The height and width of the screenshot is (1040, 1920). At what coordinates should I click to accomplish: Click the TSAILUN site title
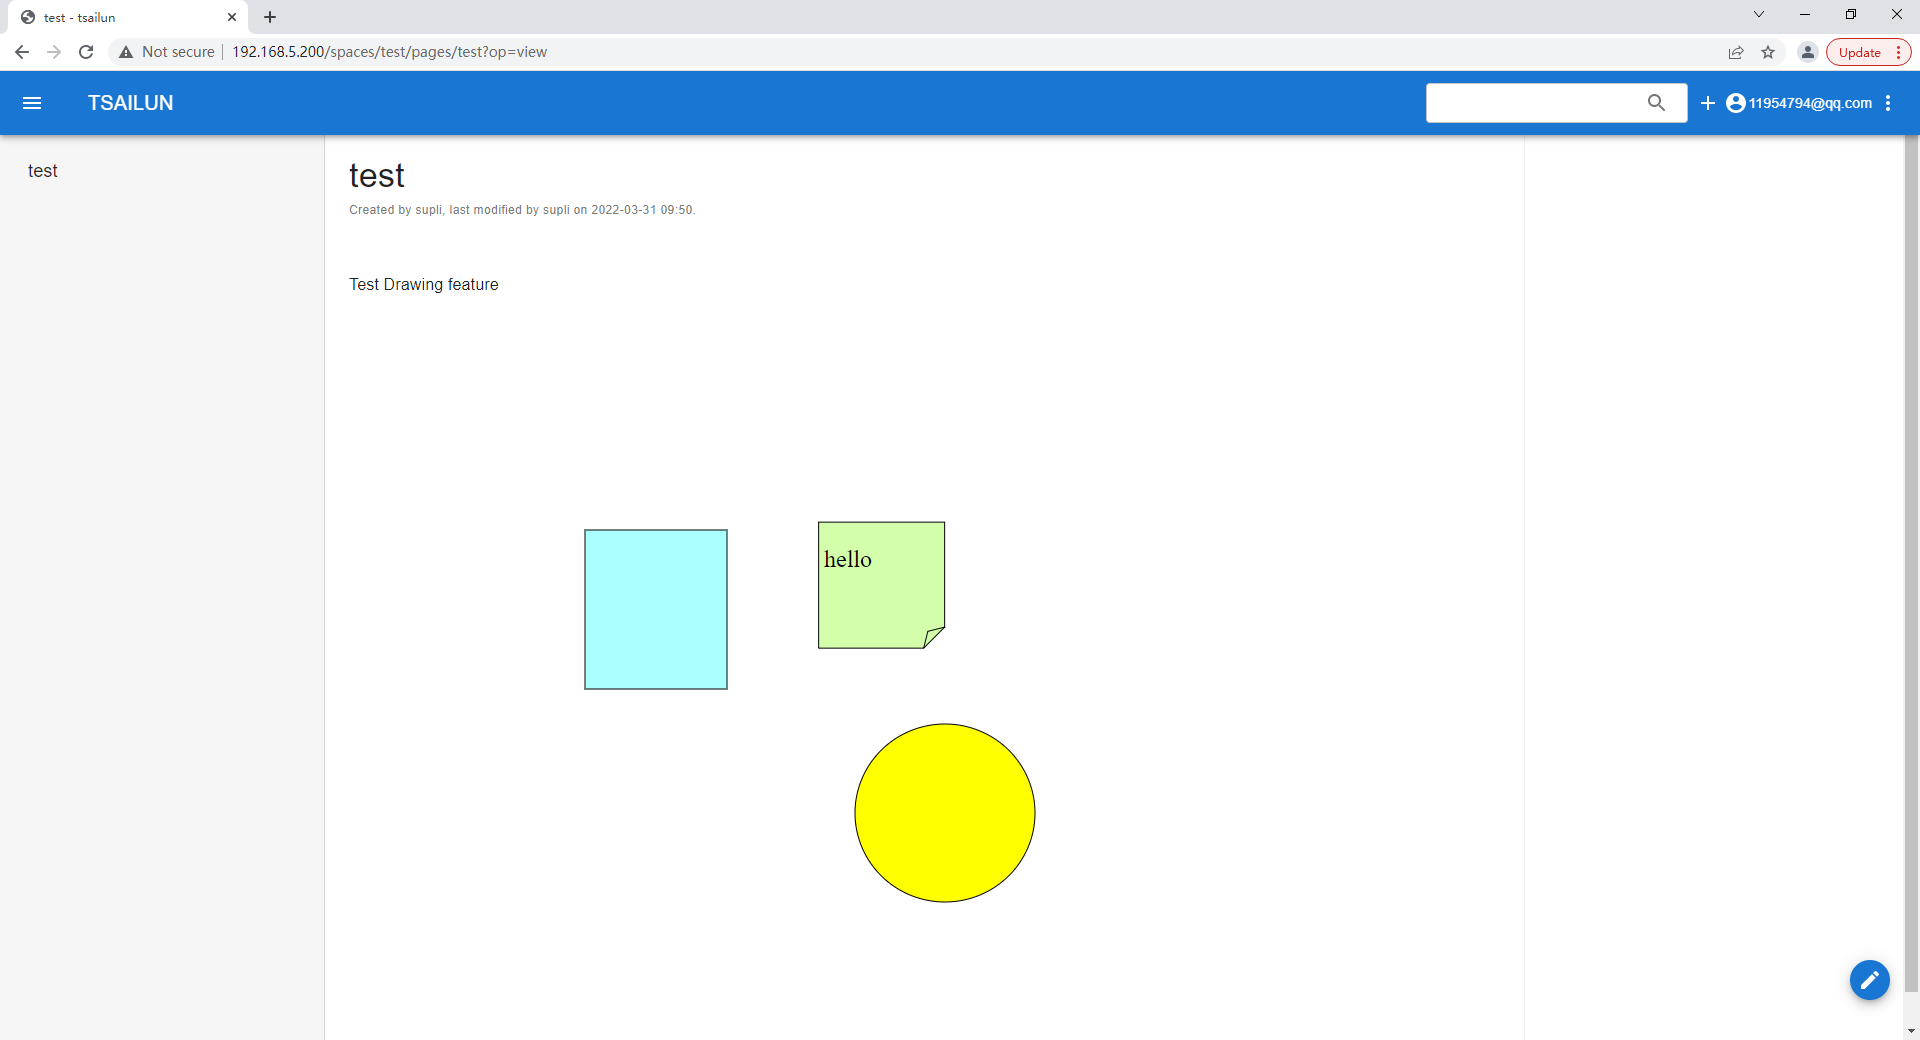(130, 103)
